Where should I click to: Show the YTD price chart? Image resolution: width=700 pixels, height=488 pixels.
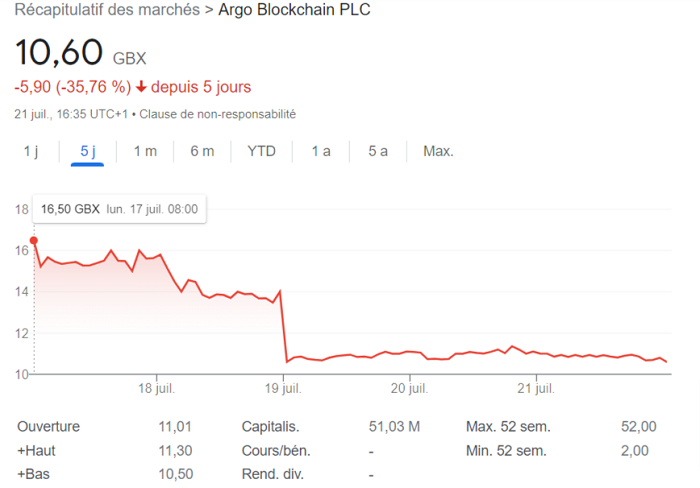[262, 151]
